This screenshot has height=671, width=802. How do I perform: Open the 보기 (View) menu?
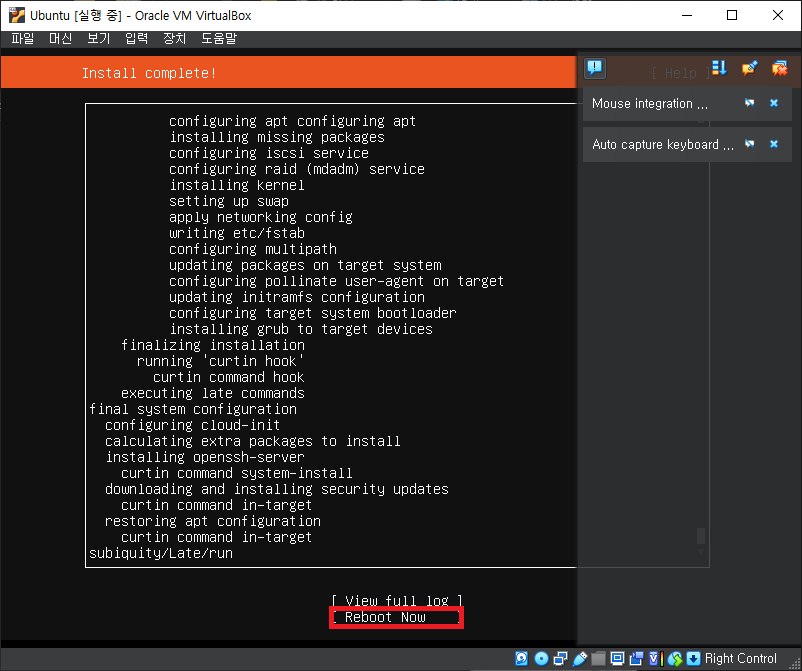[x=98, y=38]
